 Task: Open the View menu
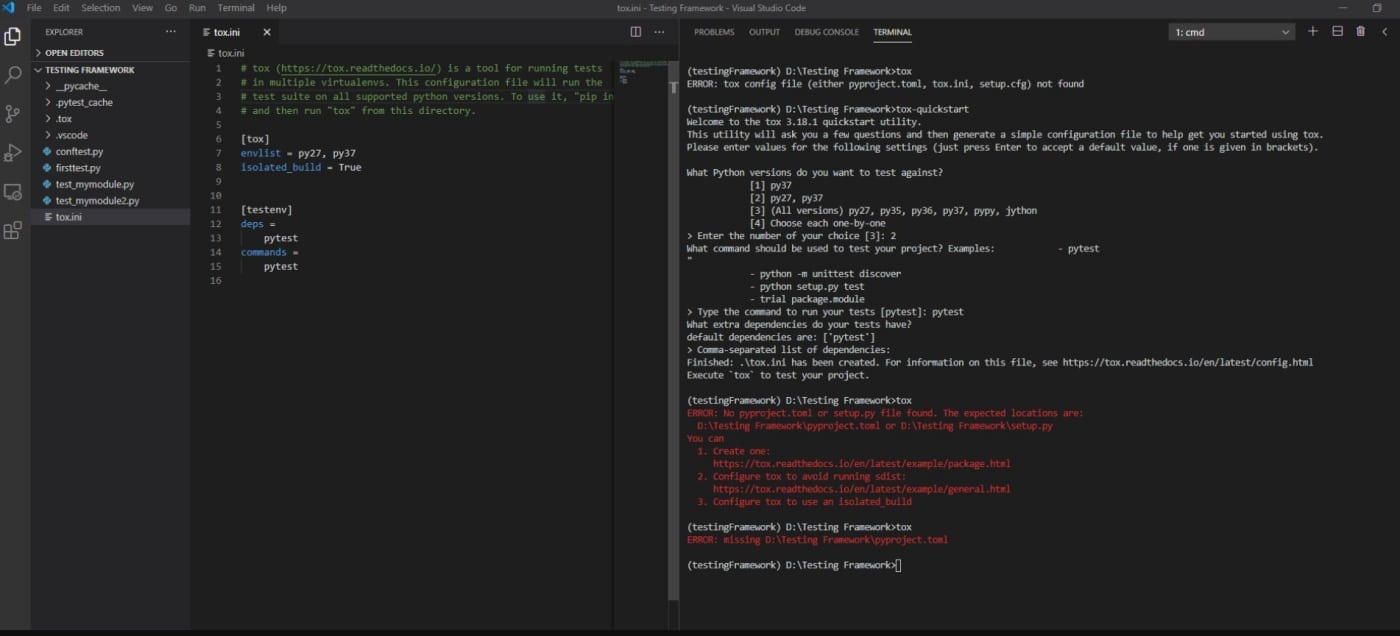click(x=143, y=7)
